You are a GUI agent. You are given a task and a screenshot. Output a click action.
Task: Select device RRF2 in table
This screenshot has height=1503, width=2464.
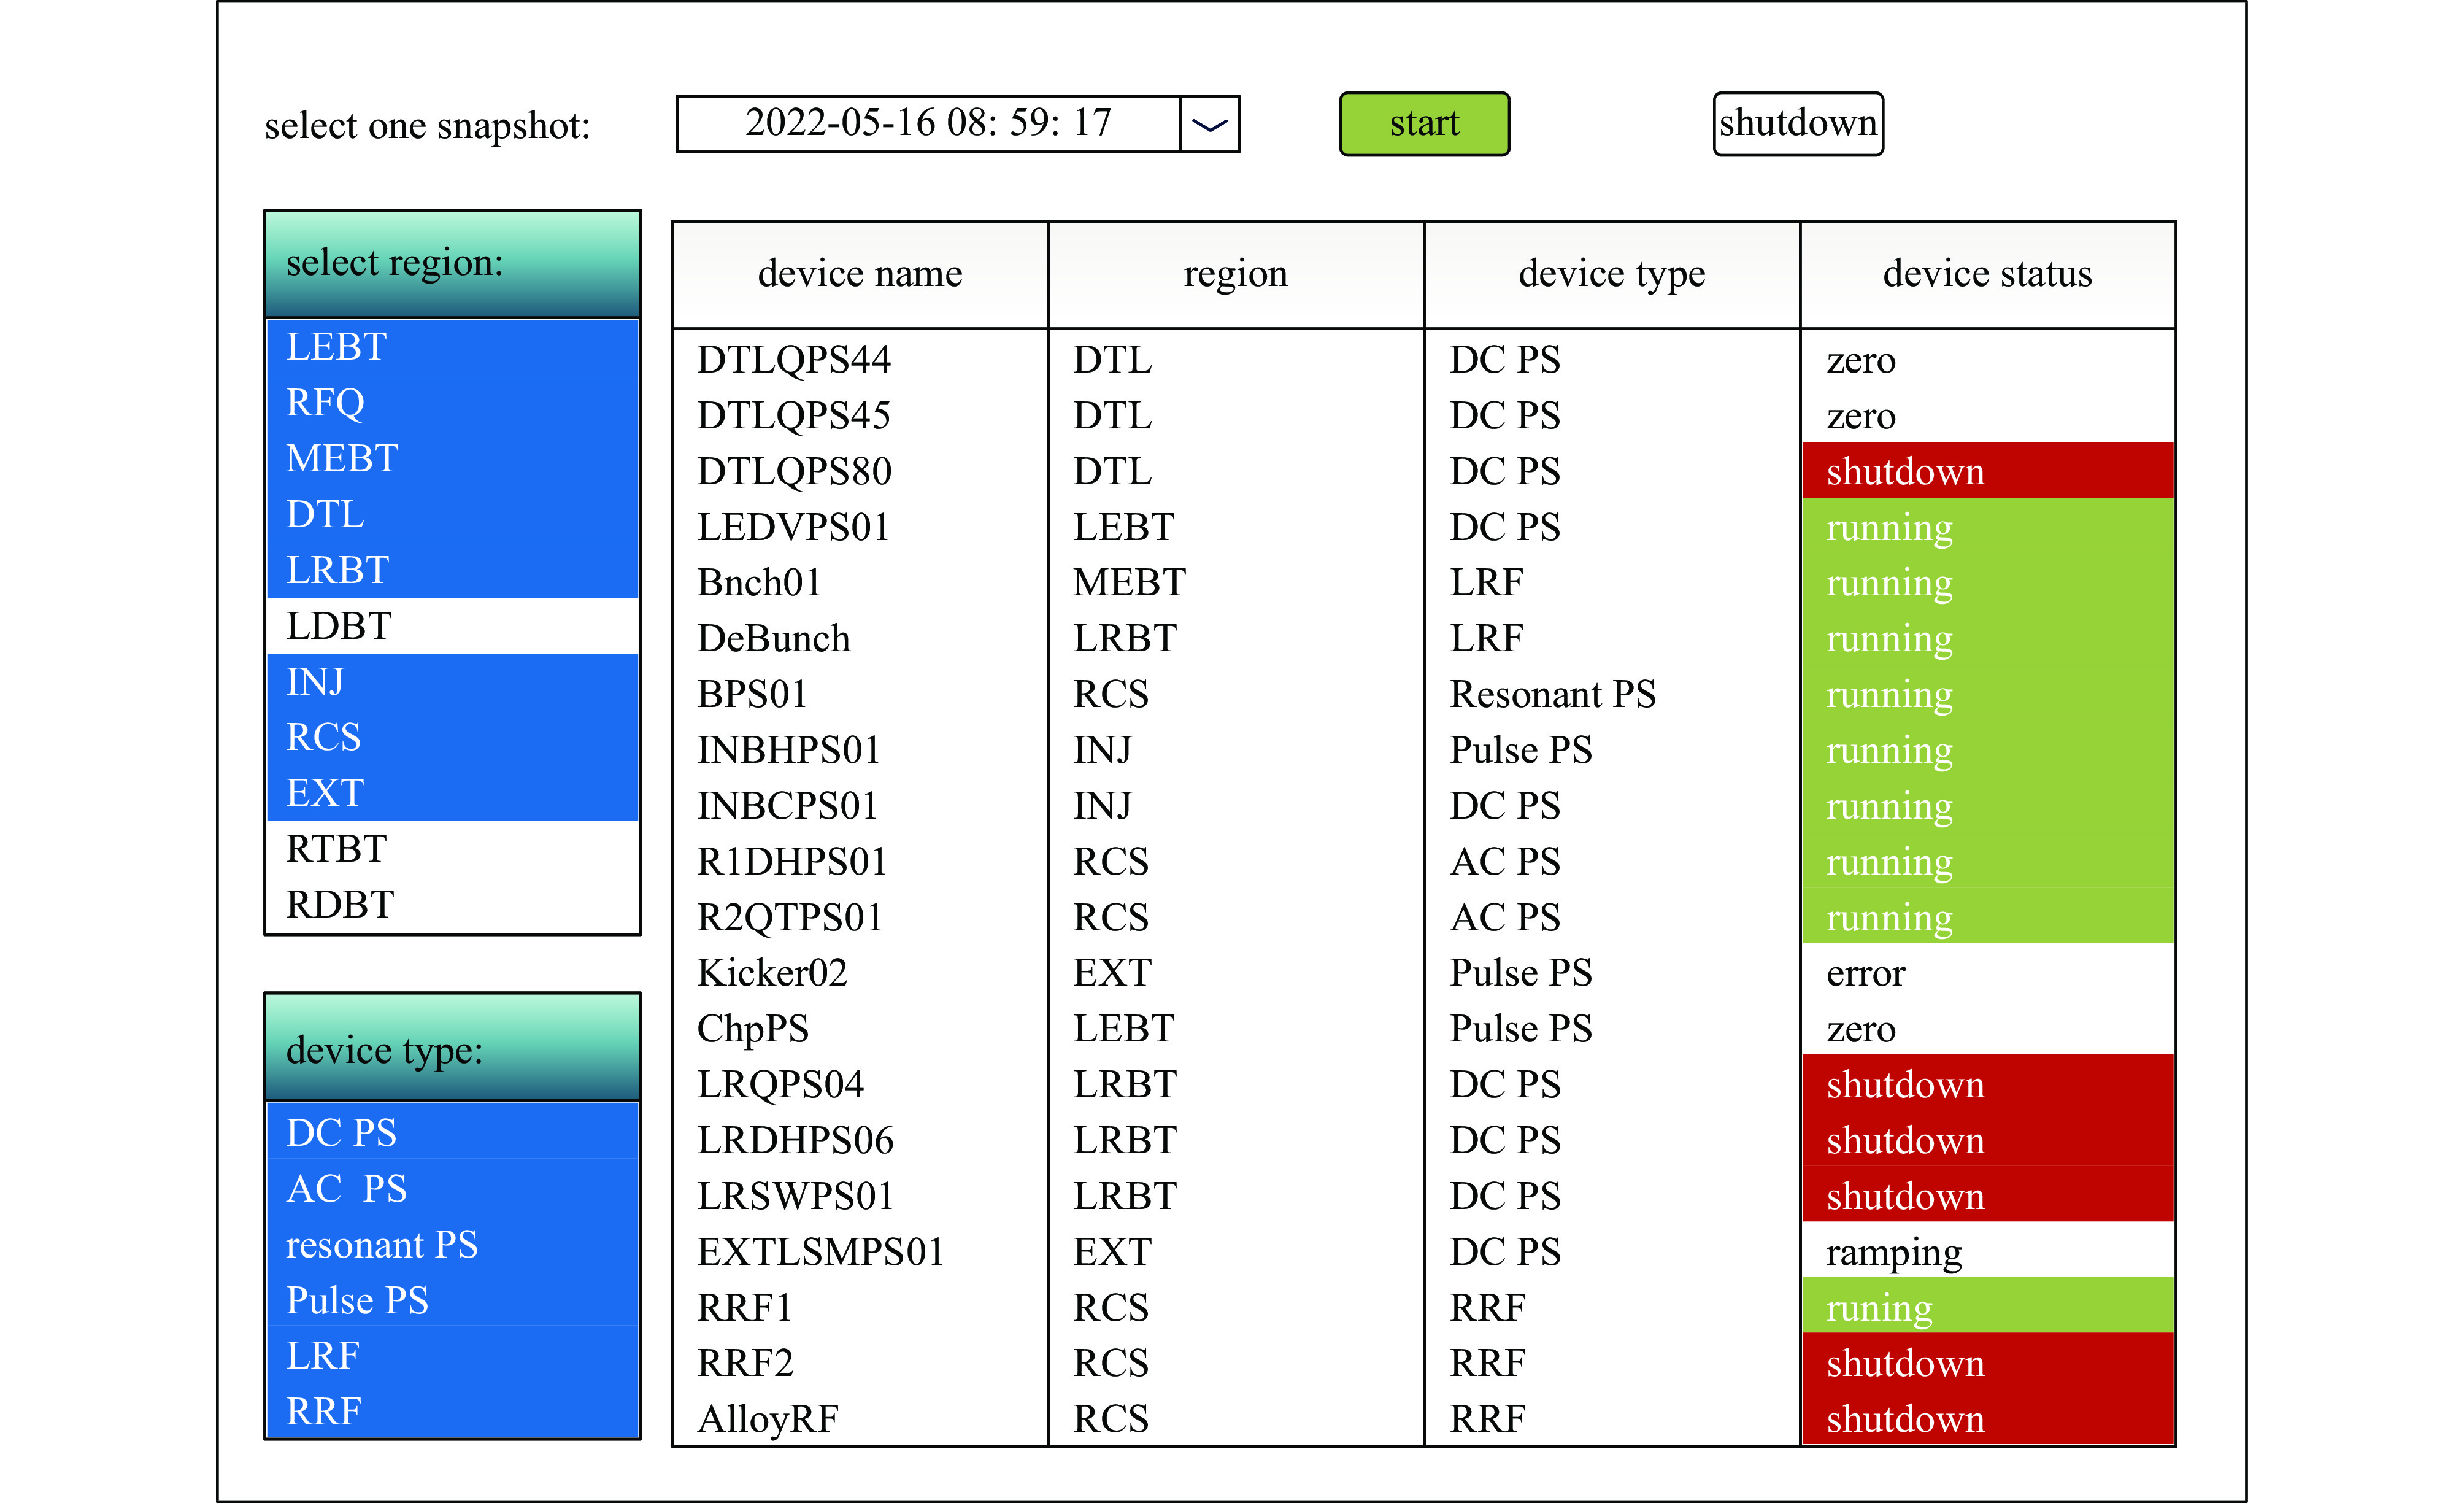745,1364
